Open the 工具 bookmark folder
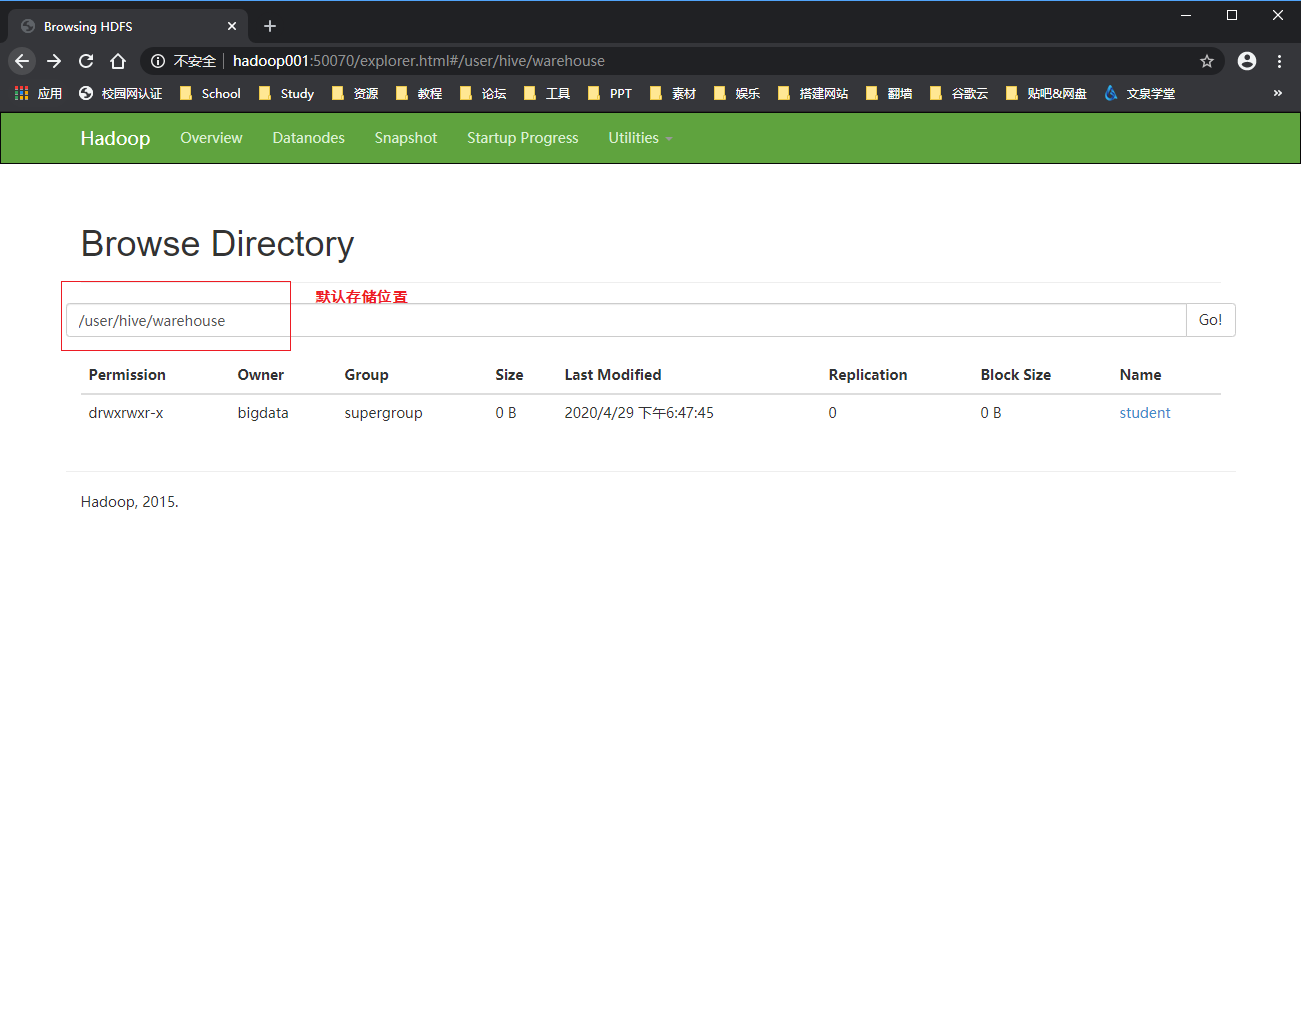Screen dimensions: 1301x1032 (547, 93)
